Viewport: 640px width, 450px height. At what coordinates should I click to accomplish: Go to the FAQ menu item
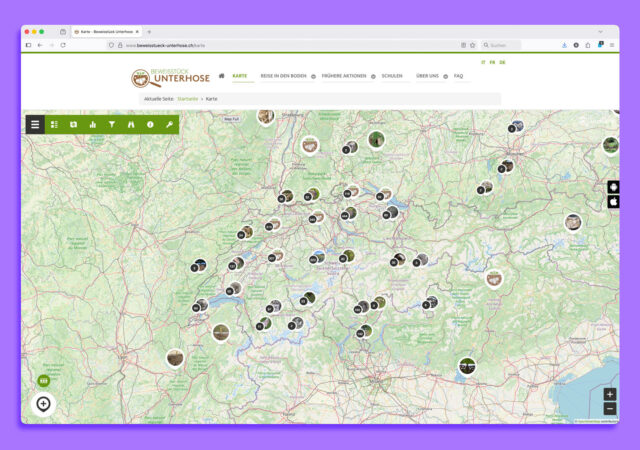[x=458, y=76]
